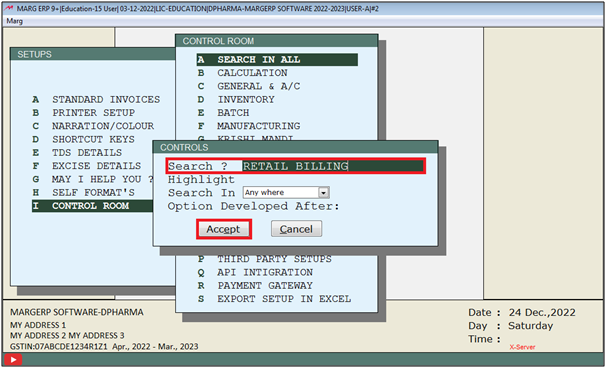This screenshot has width=607, height=368.
Task: Click the Highlight label in Controls dialog
Action: (x=201, y=180)
